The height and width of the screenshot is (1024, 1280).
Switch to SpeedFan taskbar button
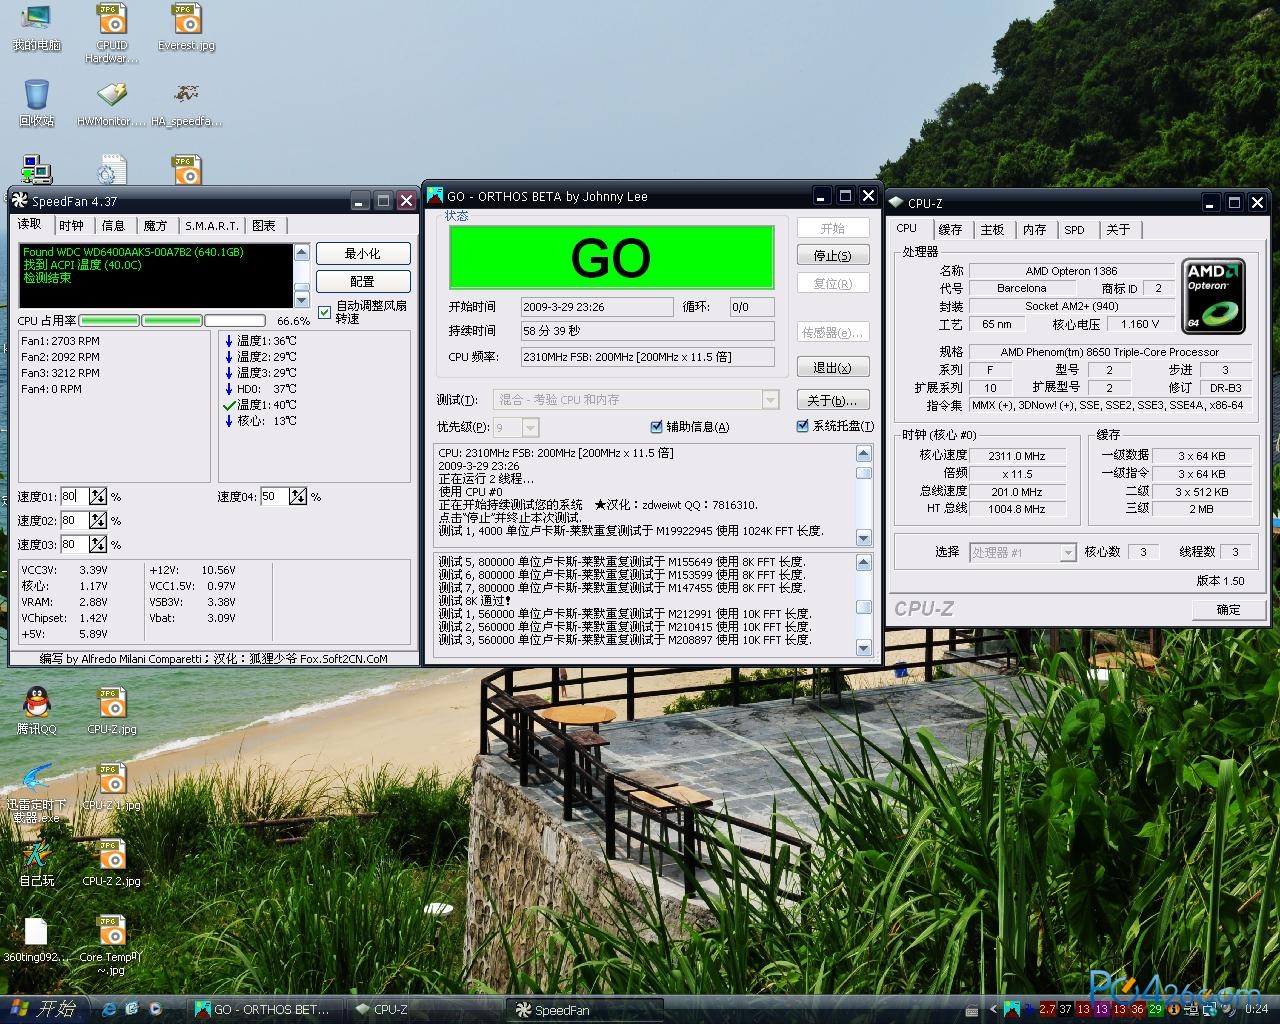(x=584, y=1009)
